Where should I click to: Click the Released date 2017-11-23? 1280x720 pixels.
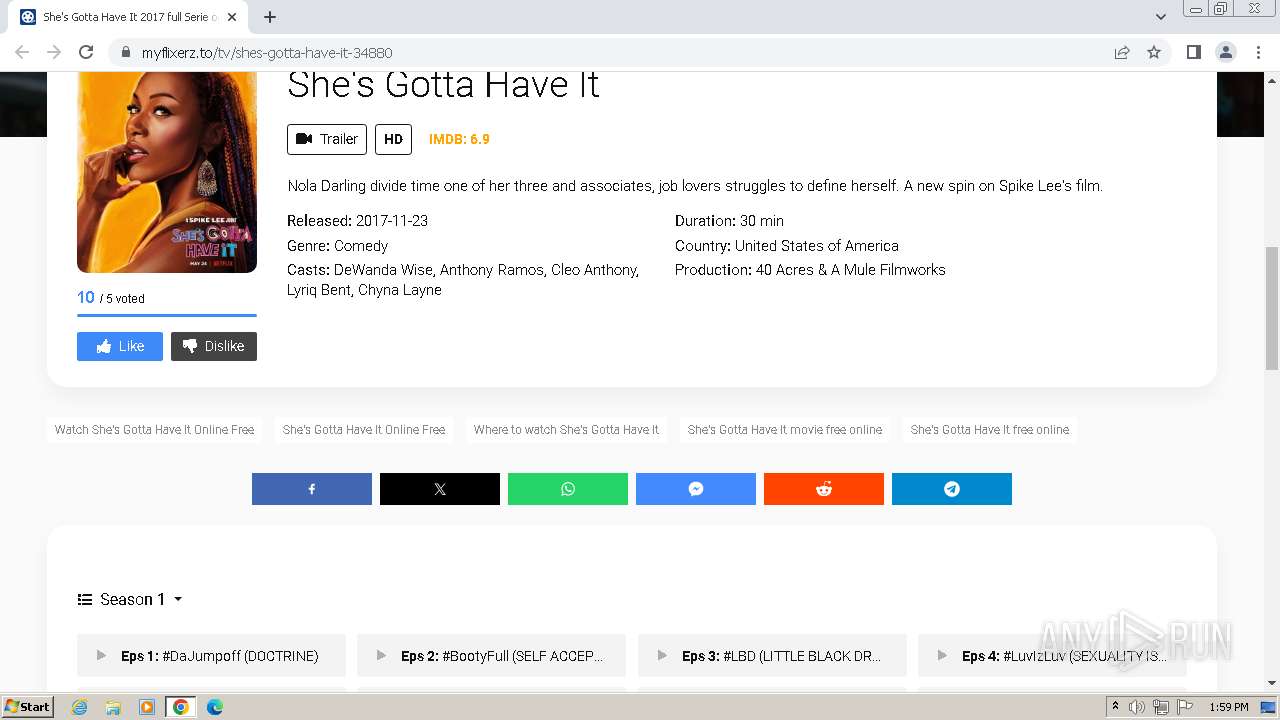(x=392, y=221)
